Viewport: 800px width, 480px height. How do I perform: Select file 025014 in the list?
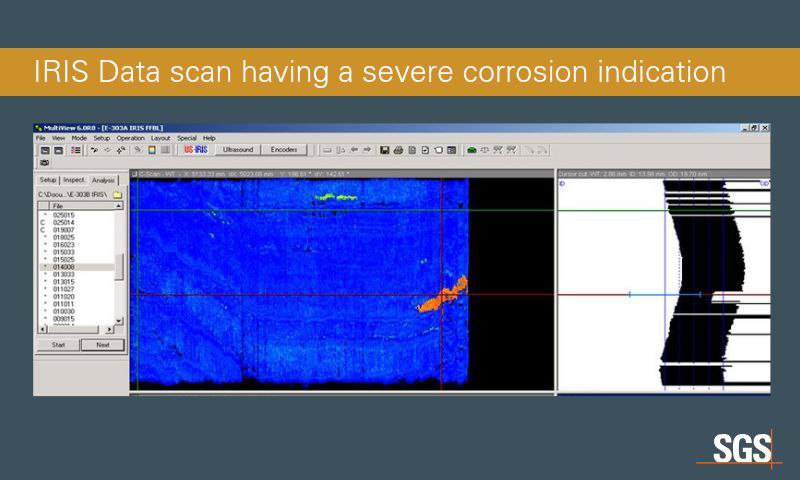(64, 222)
